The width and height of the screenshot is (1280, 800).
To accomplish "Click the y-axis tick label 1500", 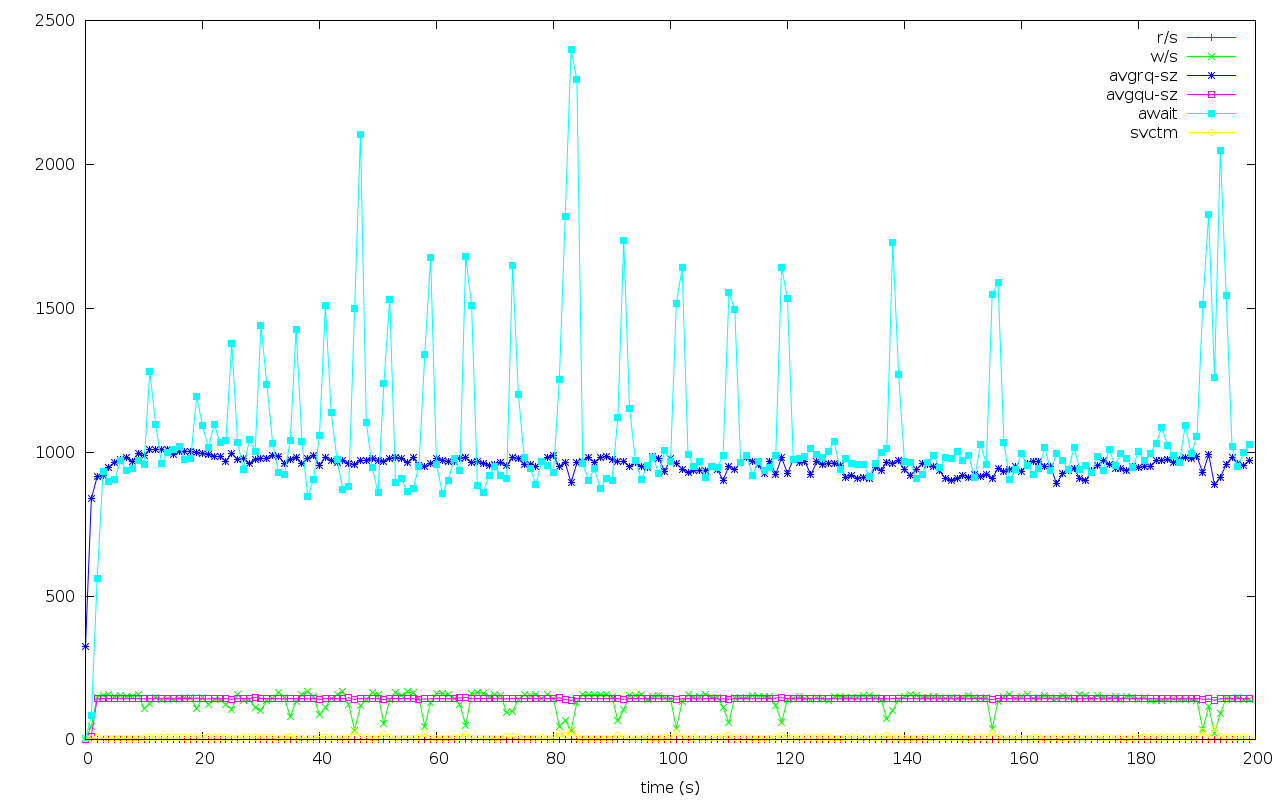I will tap(57, 308).
